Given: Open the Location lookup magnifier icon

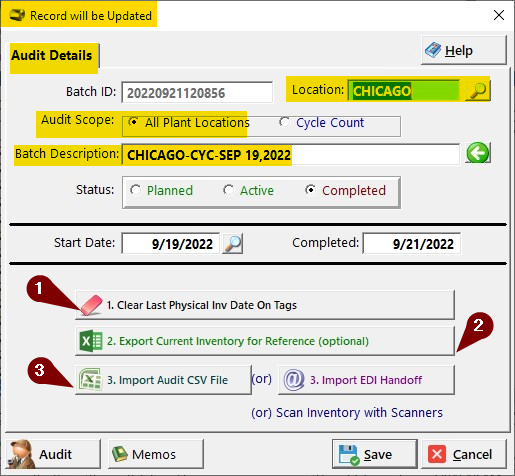Looking at the screenshot, I should 478,90.
